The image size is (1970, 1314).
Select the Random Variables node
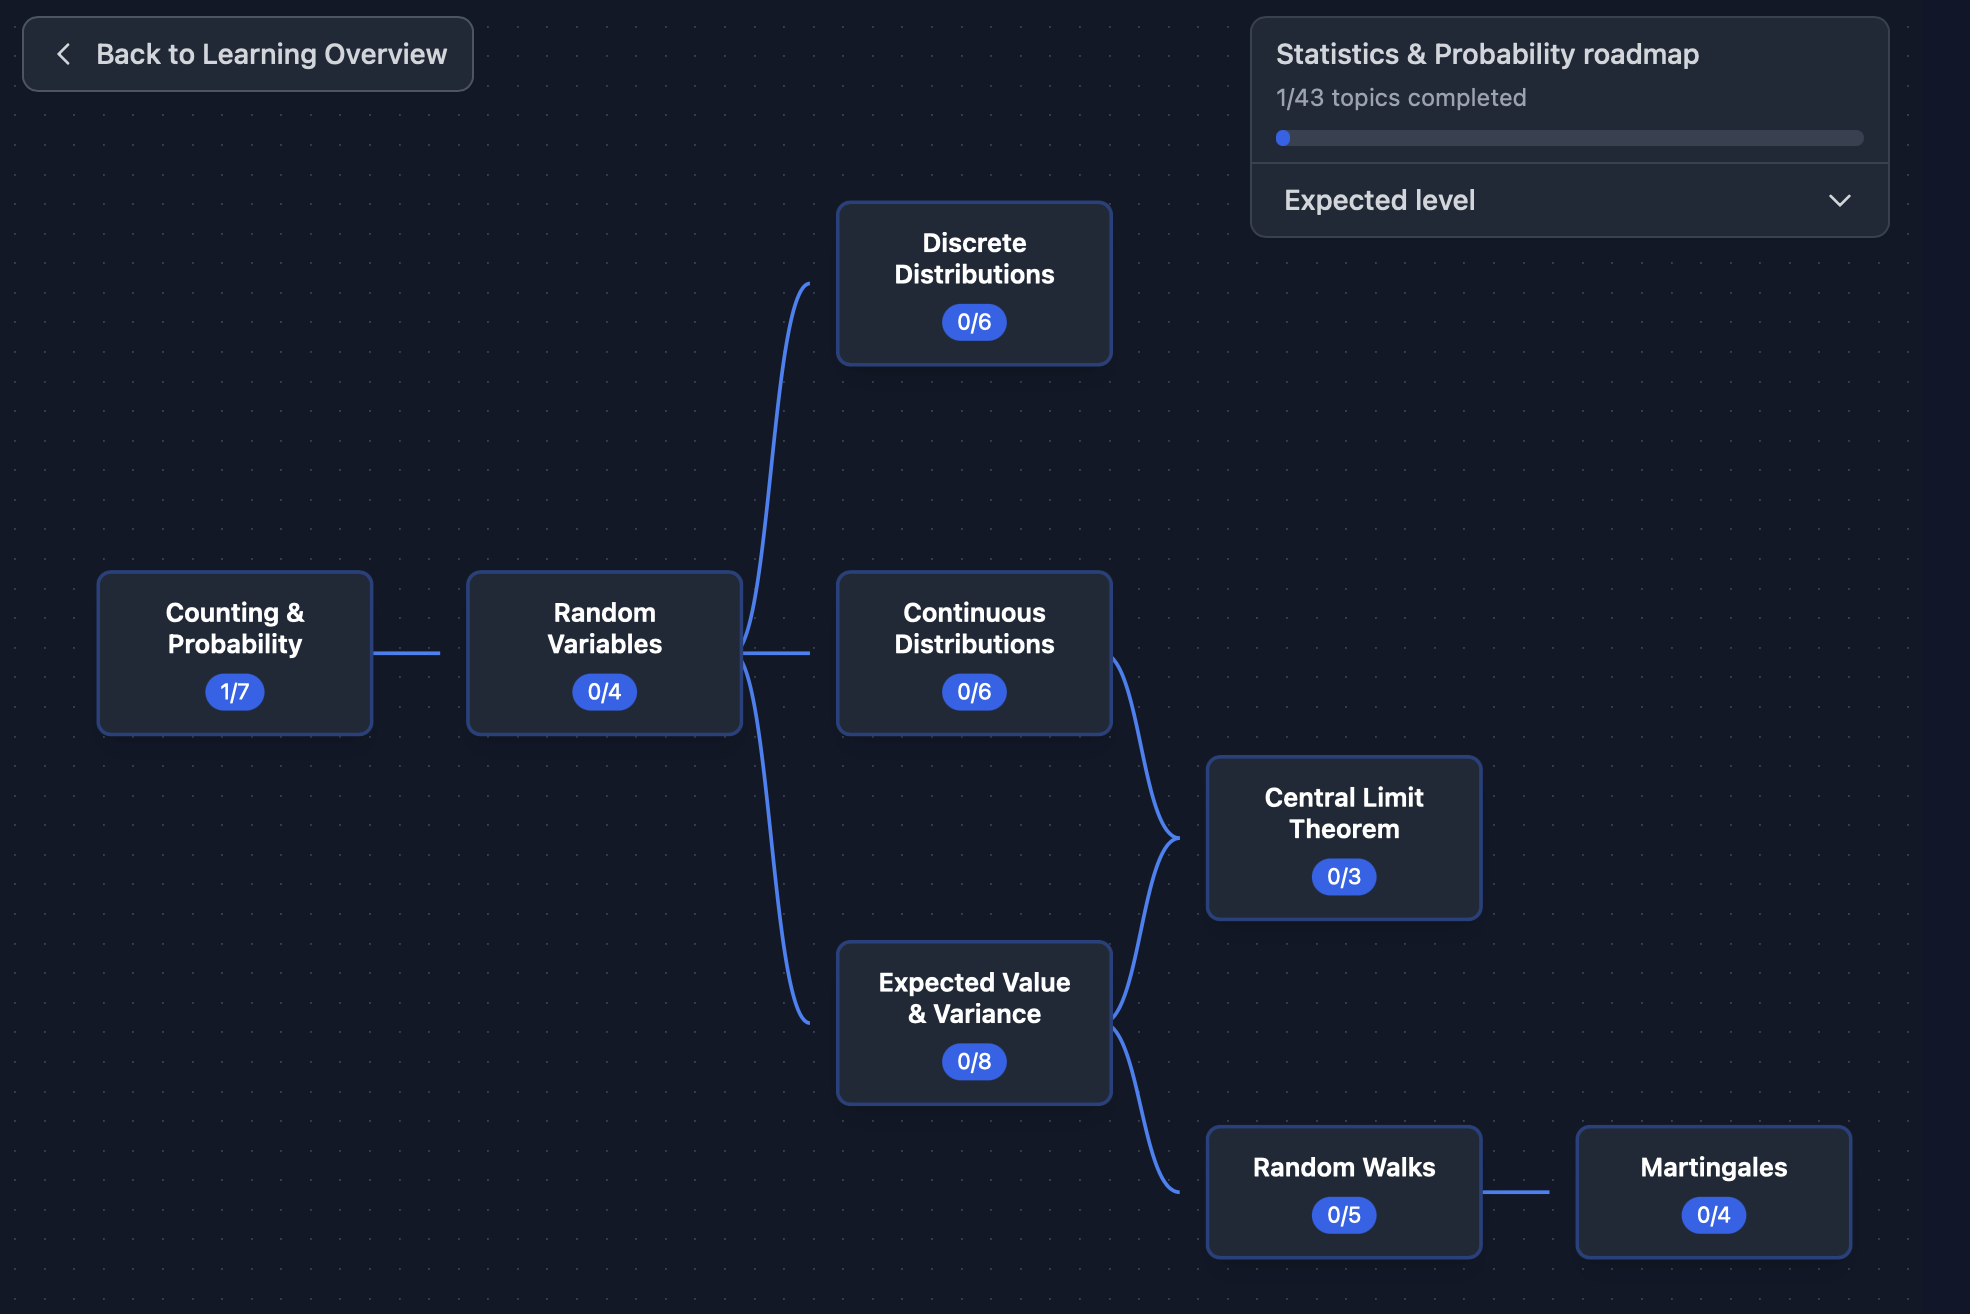click(604, 629)
